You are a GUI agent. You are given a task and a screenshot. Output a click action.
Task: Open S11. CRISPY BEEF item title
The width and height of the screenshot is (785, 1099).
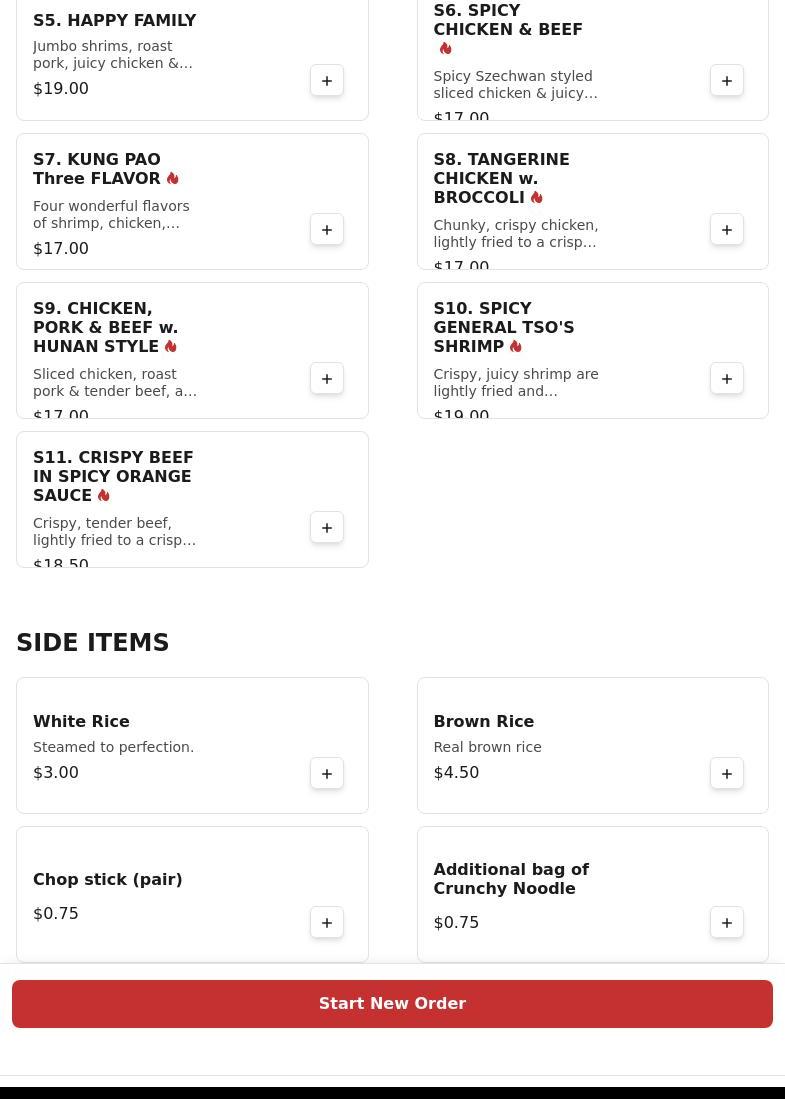point(113,476)
